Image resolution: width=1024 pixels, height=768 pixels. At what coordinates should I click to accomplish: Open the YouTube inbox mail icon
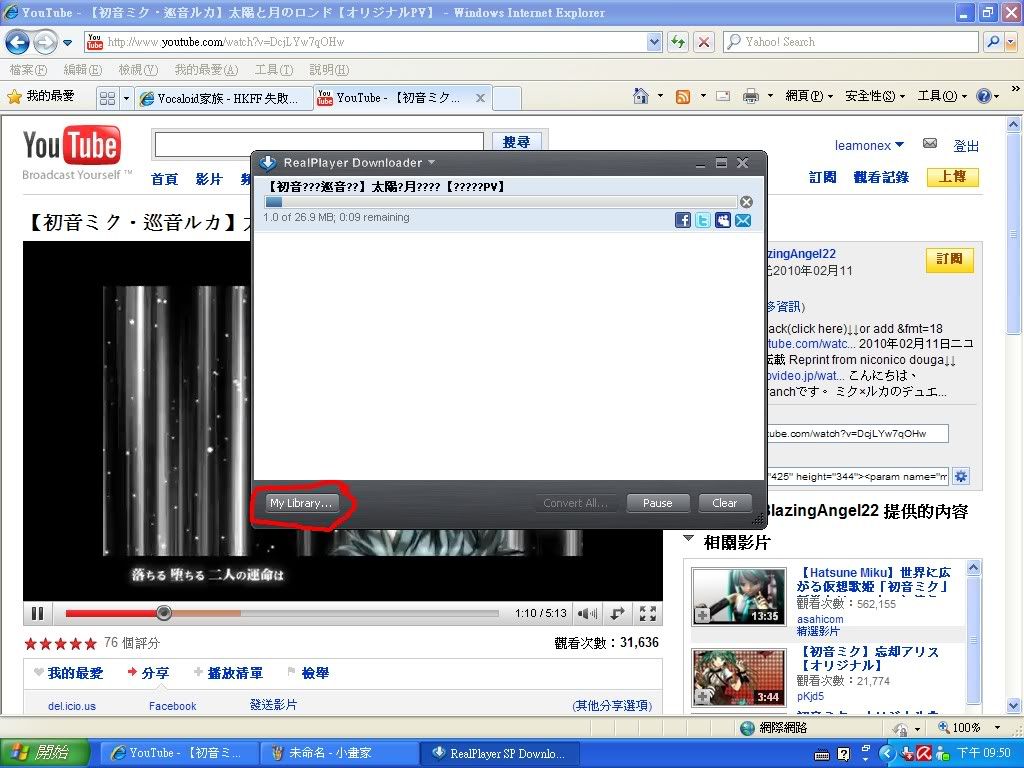coord(930,144)
